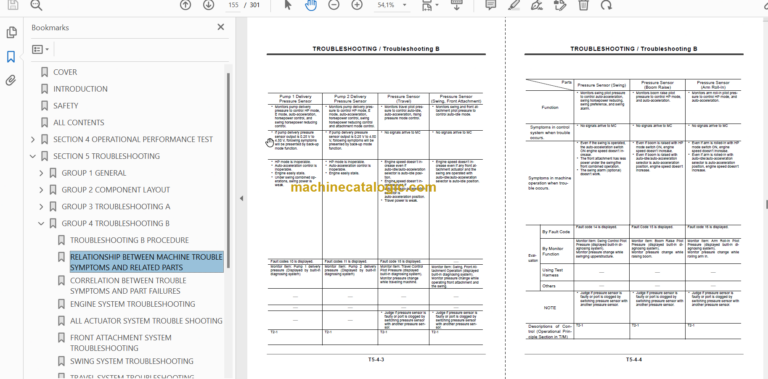
Task: Open the page fit options dropdown
Action: tap(431, 5)
